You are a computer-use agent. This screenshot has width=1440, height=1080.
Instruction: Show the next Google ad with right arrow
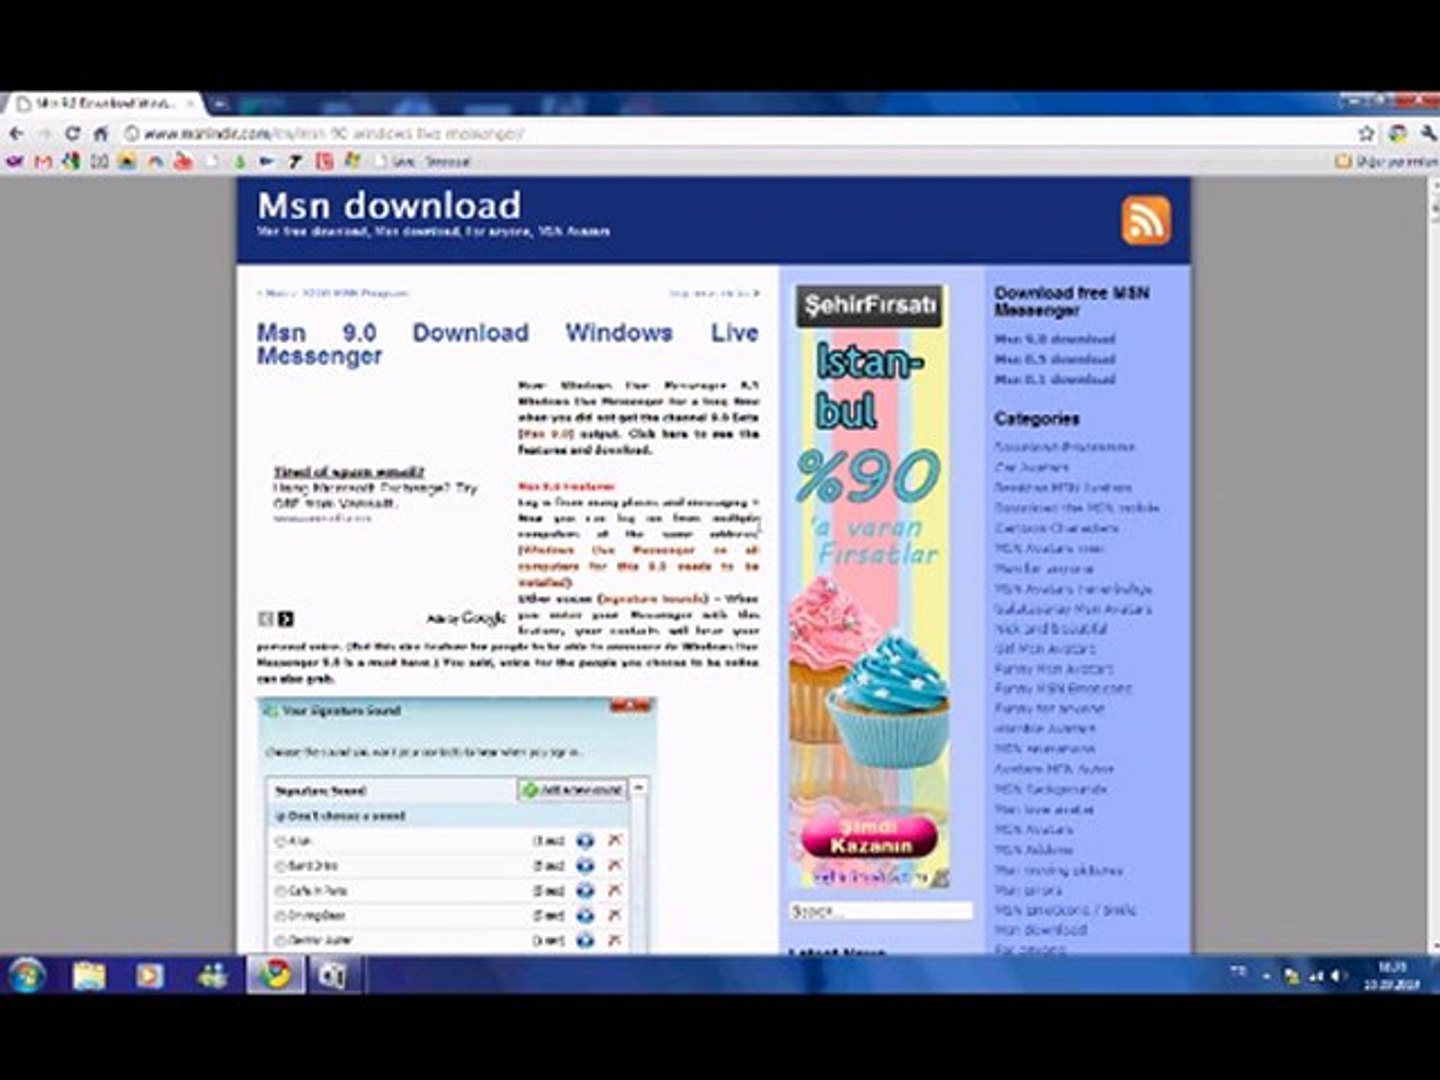point(286,619)
